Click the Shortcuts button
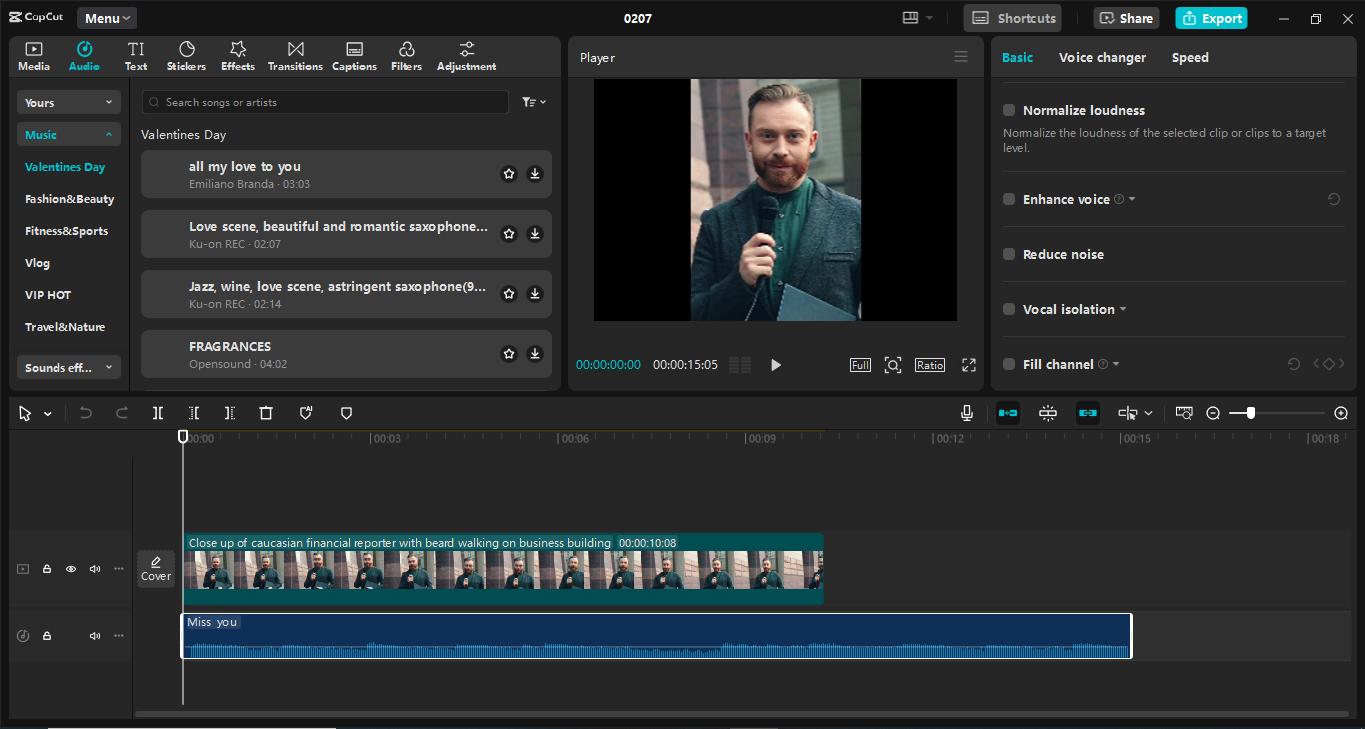This screenshot has height=729, width=1365. click(1012, 17)
